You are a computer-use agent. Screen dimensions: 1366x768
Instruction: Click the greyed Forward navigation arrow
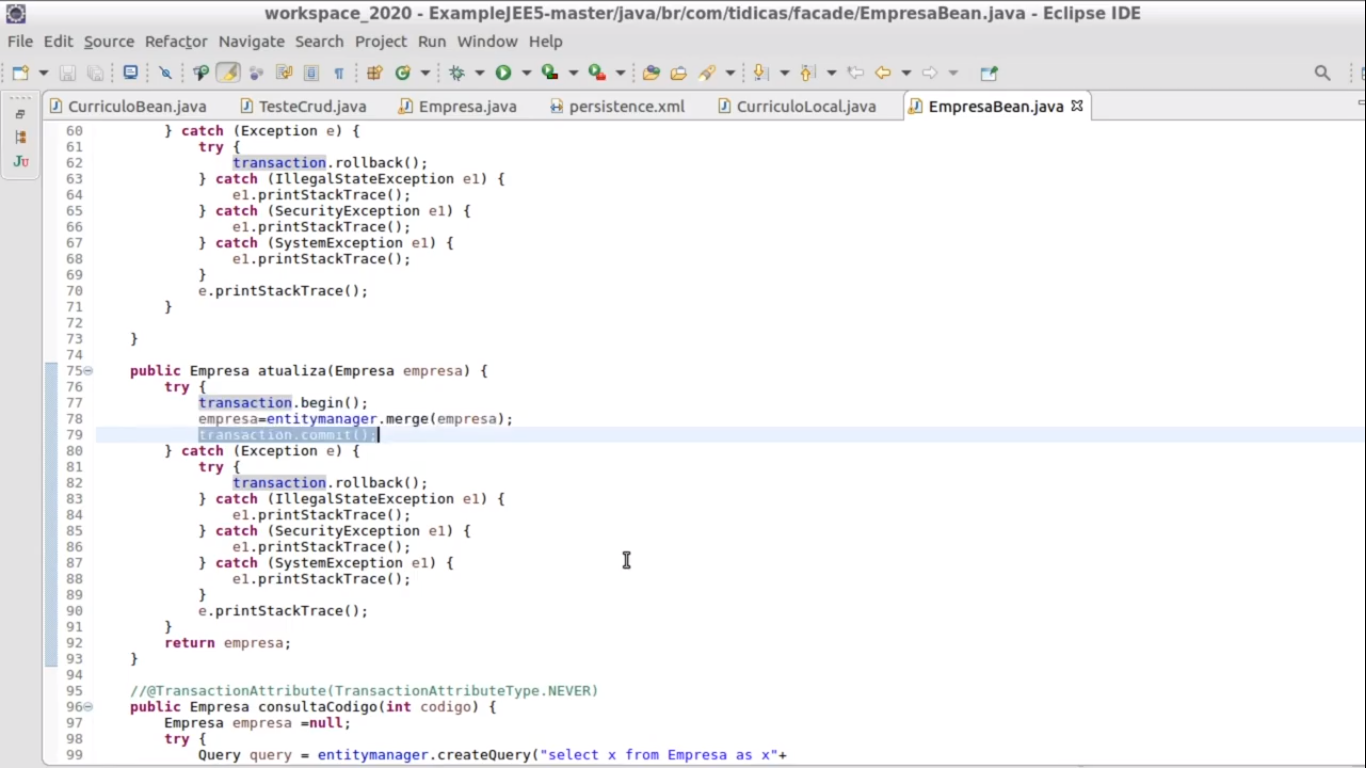930,73
